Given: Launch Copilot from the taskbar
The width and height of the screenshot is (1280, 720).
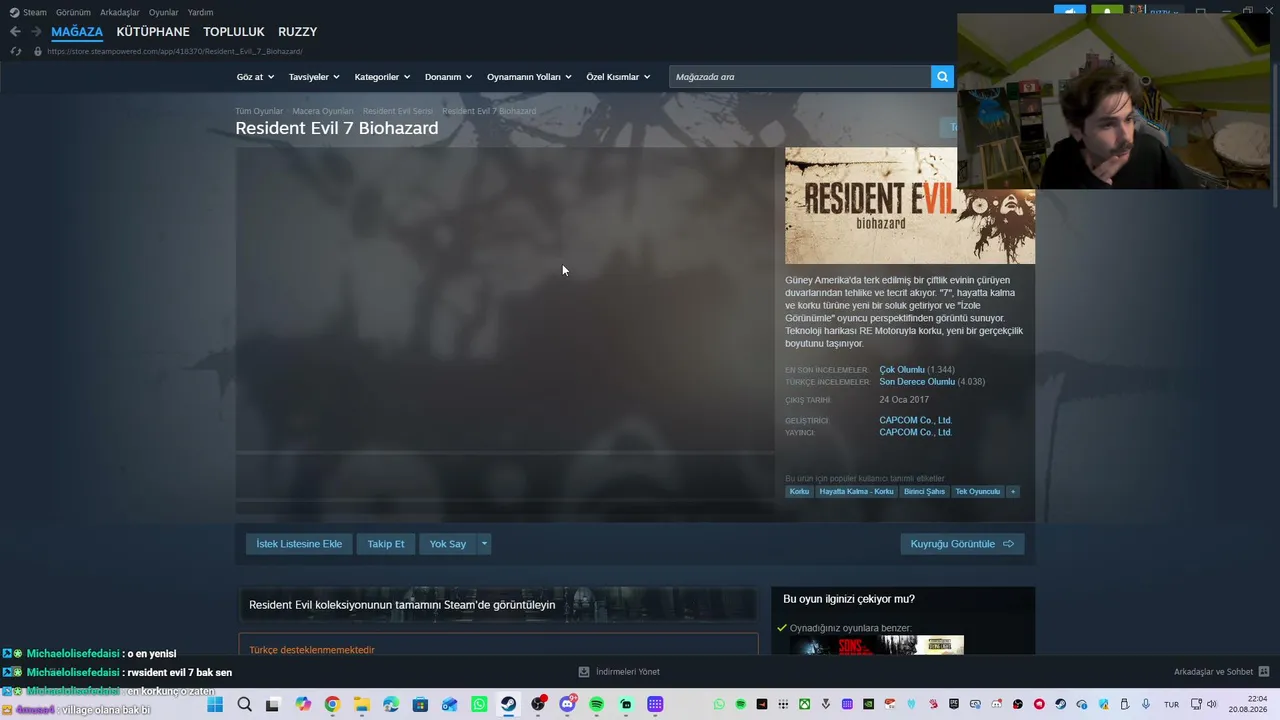Looking at the screenshot, I should [x=303, y=705].
